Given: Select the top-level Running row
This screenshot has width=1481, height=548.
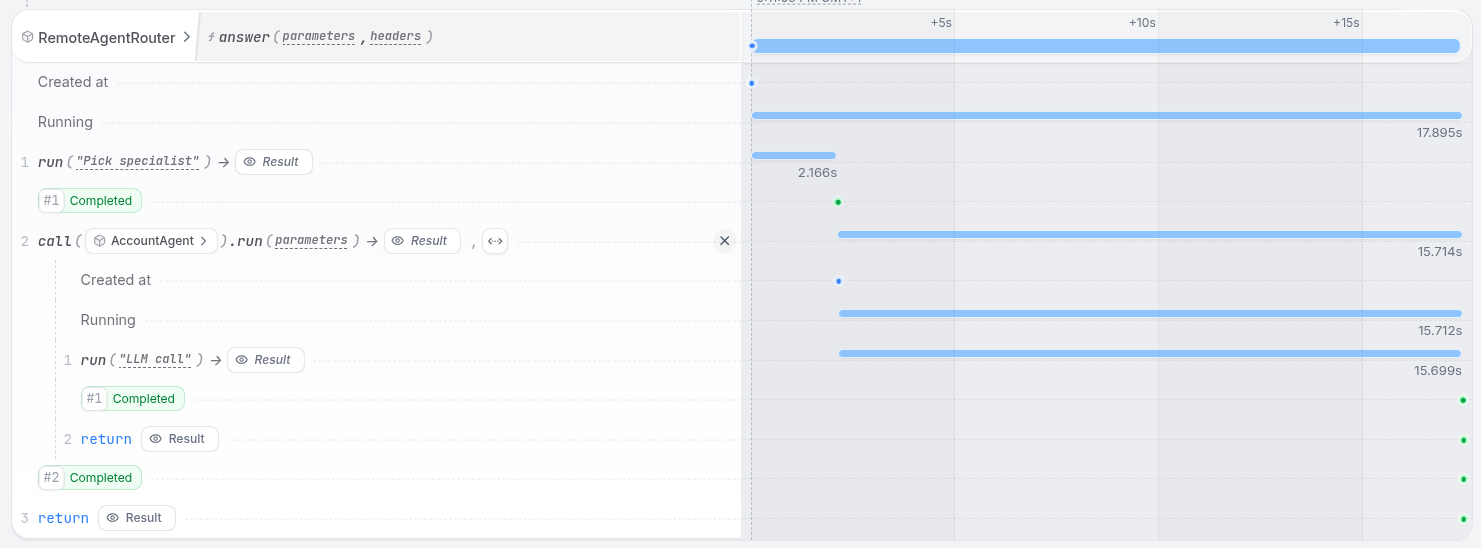Looking at the screenshot, I should click(376, 122).
